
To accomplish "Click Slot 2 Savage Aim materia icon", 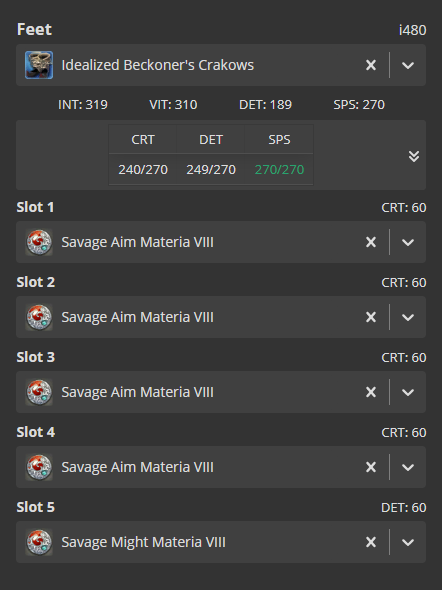I will pos(39,317).
